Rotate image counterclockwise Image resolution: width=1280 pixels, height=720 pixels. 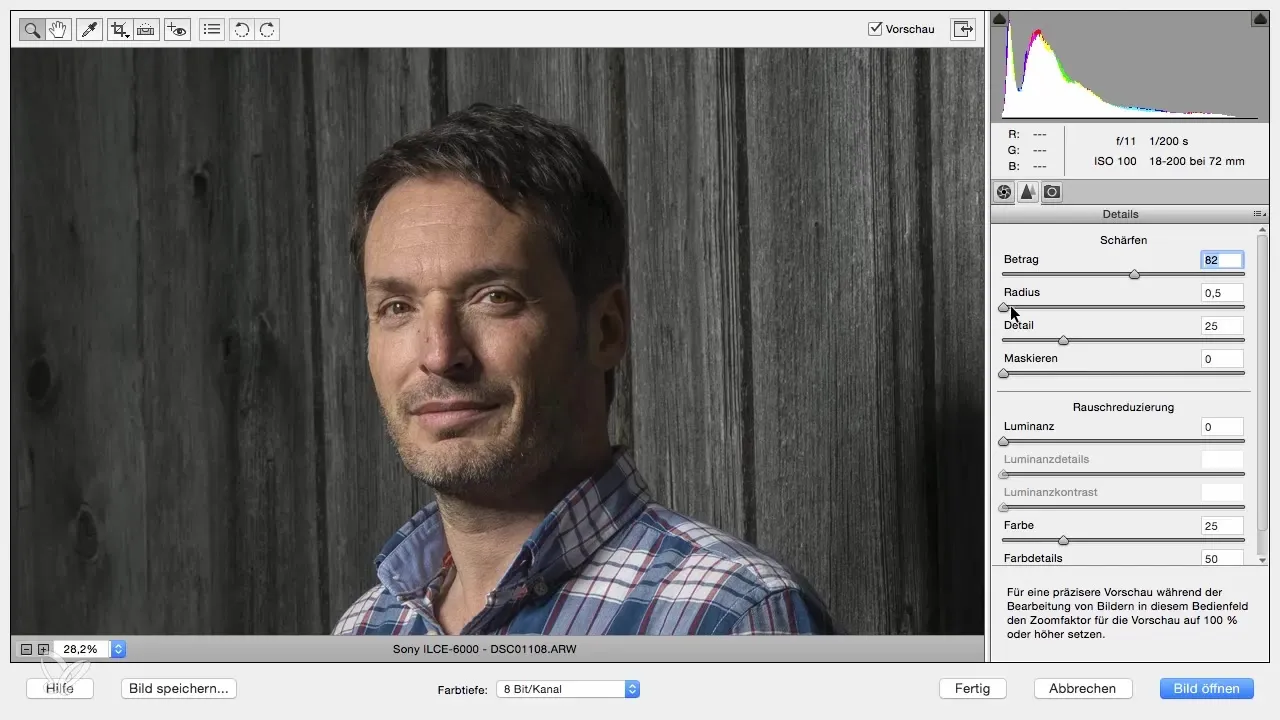click(241, 30)
